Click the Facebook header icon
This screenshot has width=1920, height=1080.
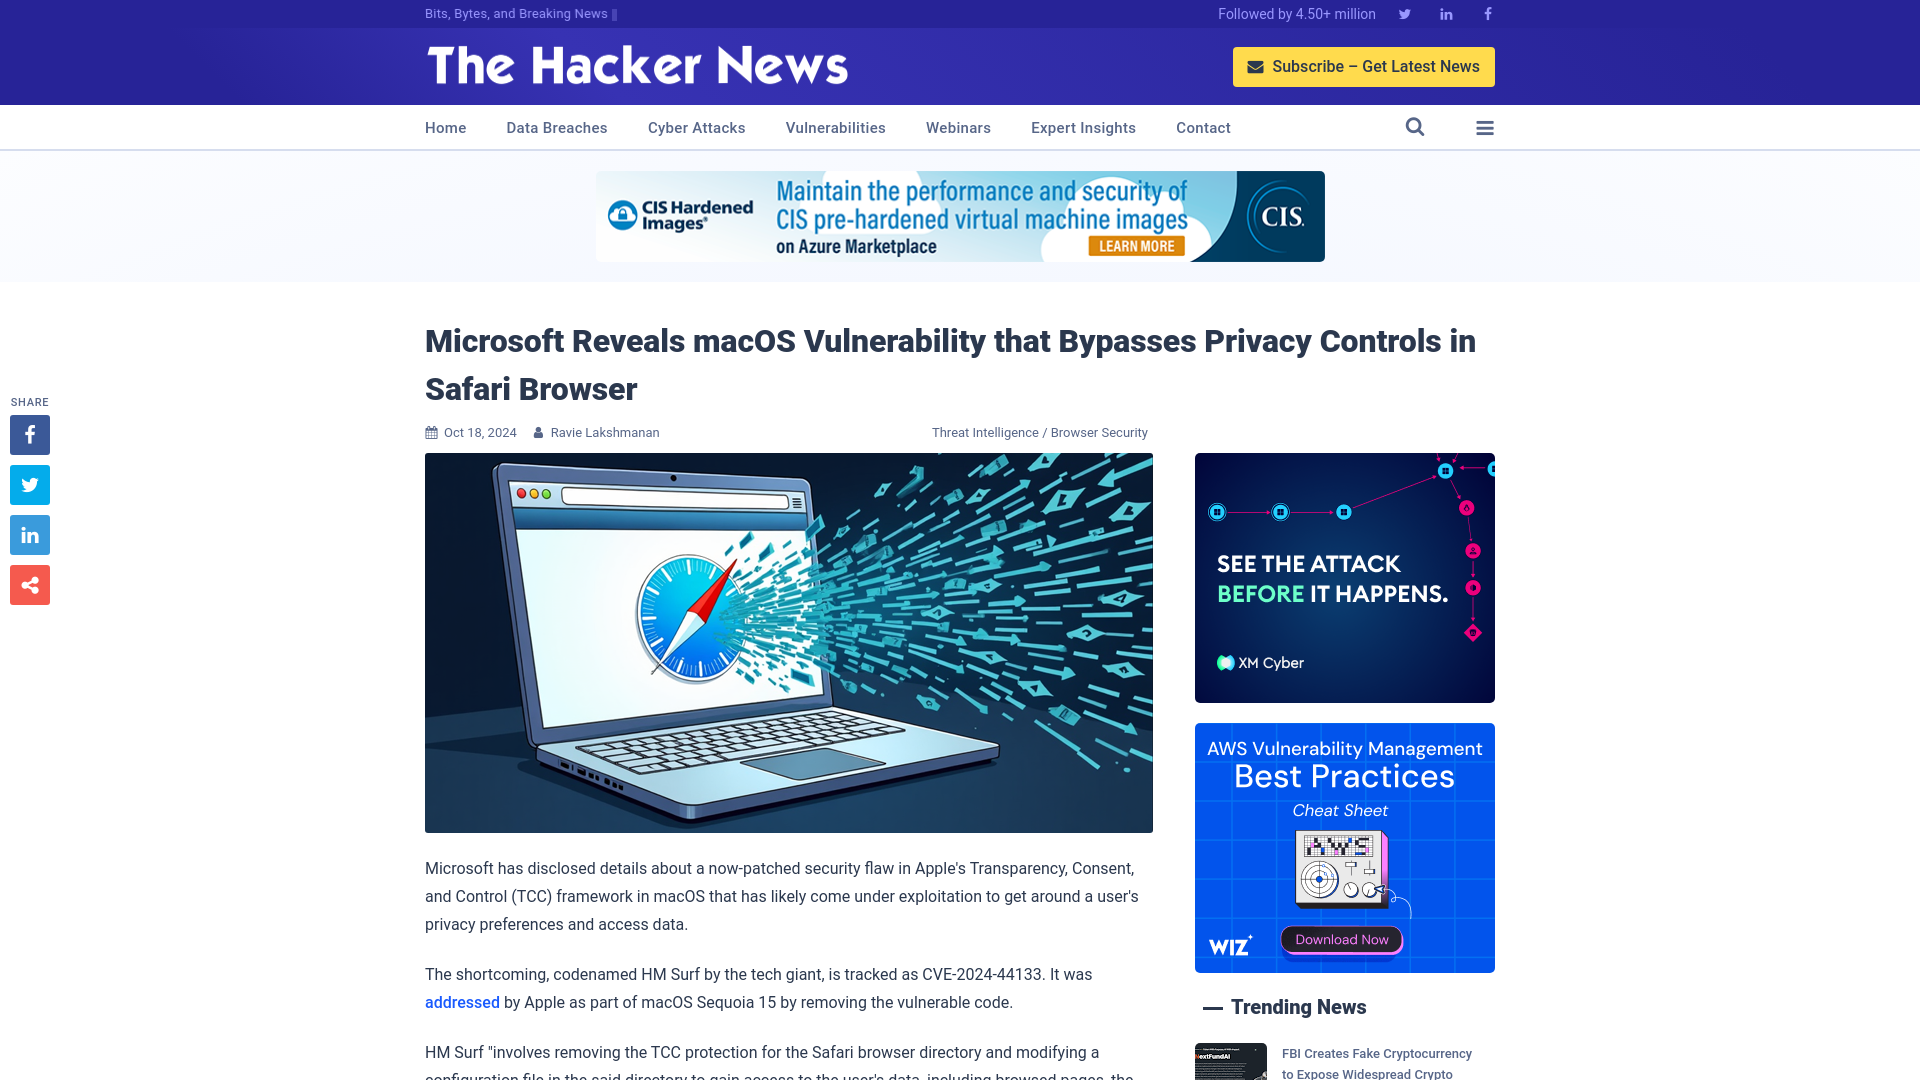1487,13
